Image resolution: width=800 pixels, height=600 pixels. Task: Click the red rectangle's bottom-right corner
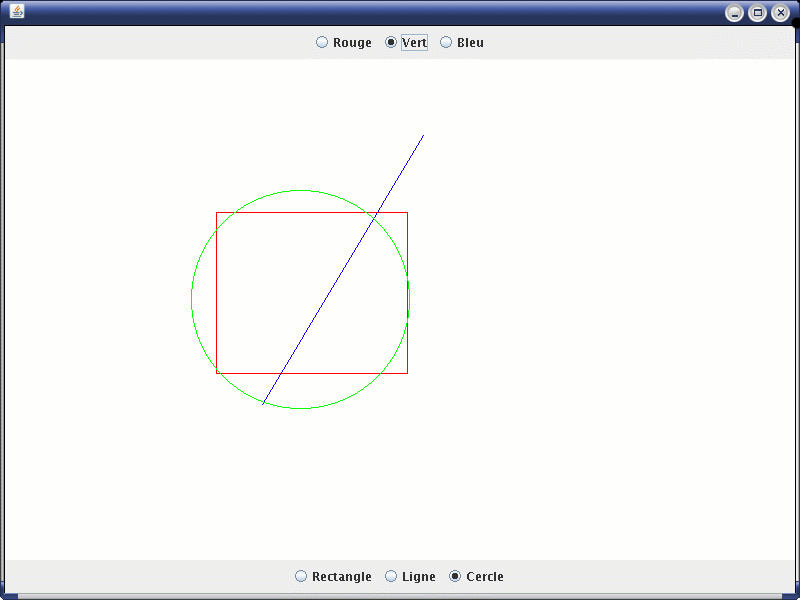point(407,373)
